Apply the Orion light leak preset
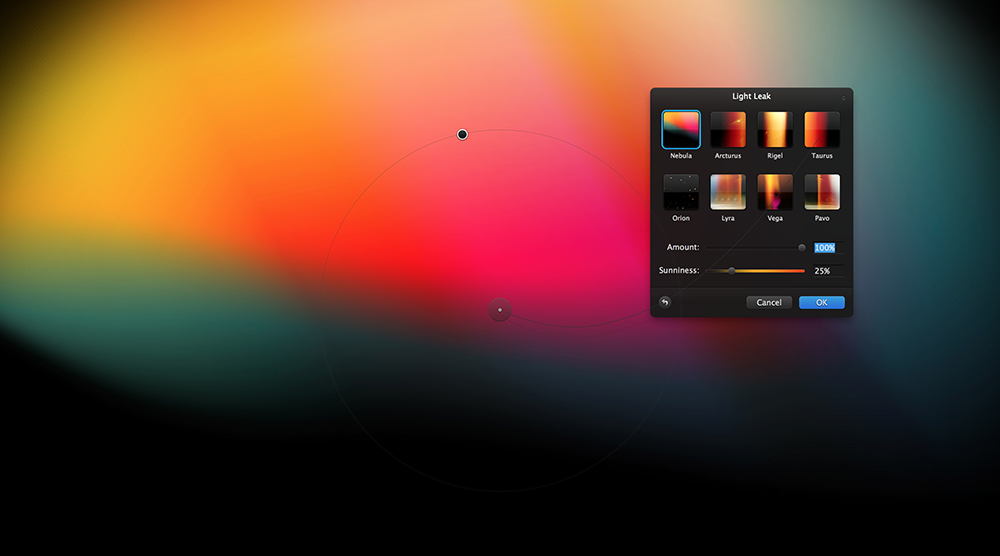 (680, 192)
